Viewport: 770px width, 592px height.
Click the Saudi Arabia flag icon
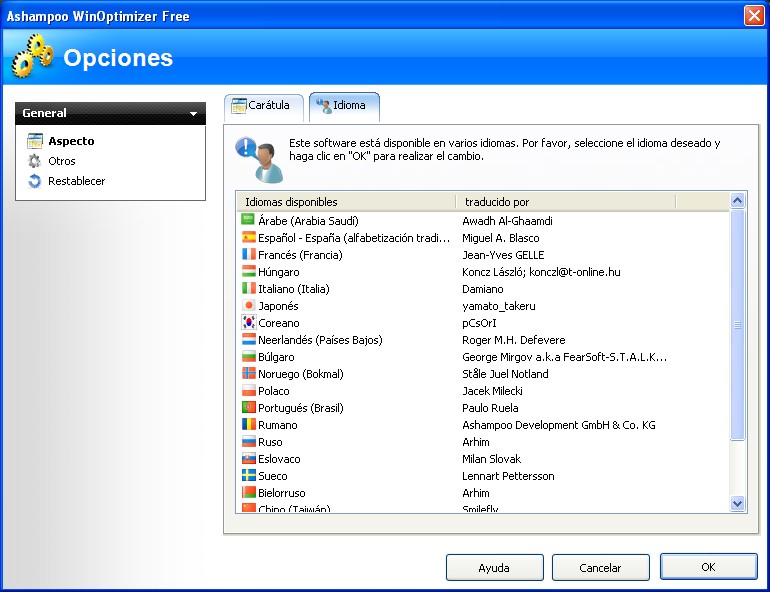[x=248, y=220]
